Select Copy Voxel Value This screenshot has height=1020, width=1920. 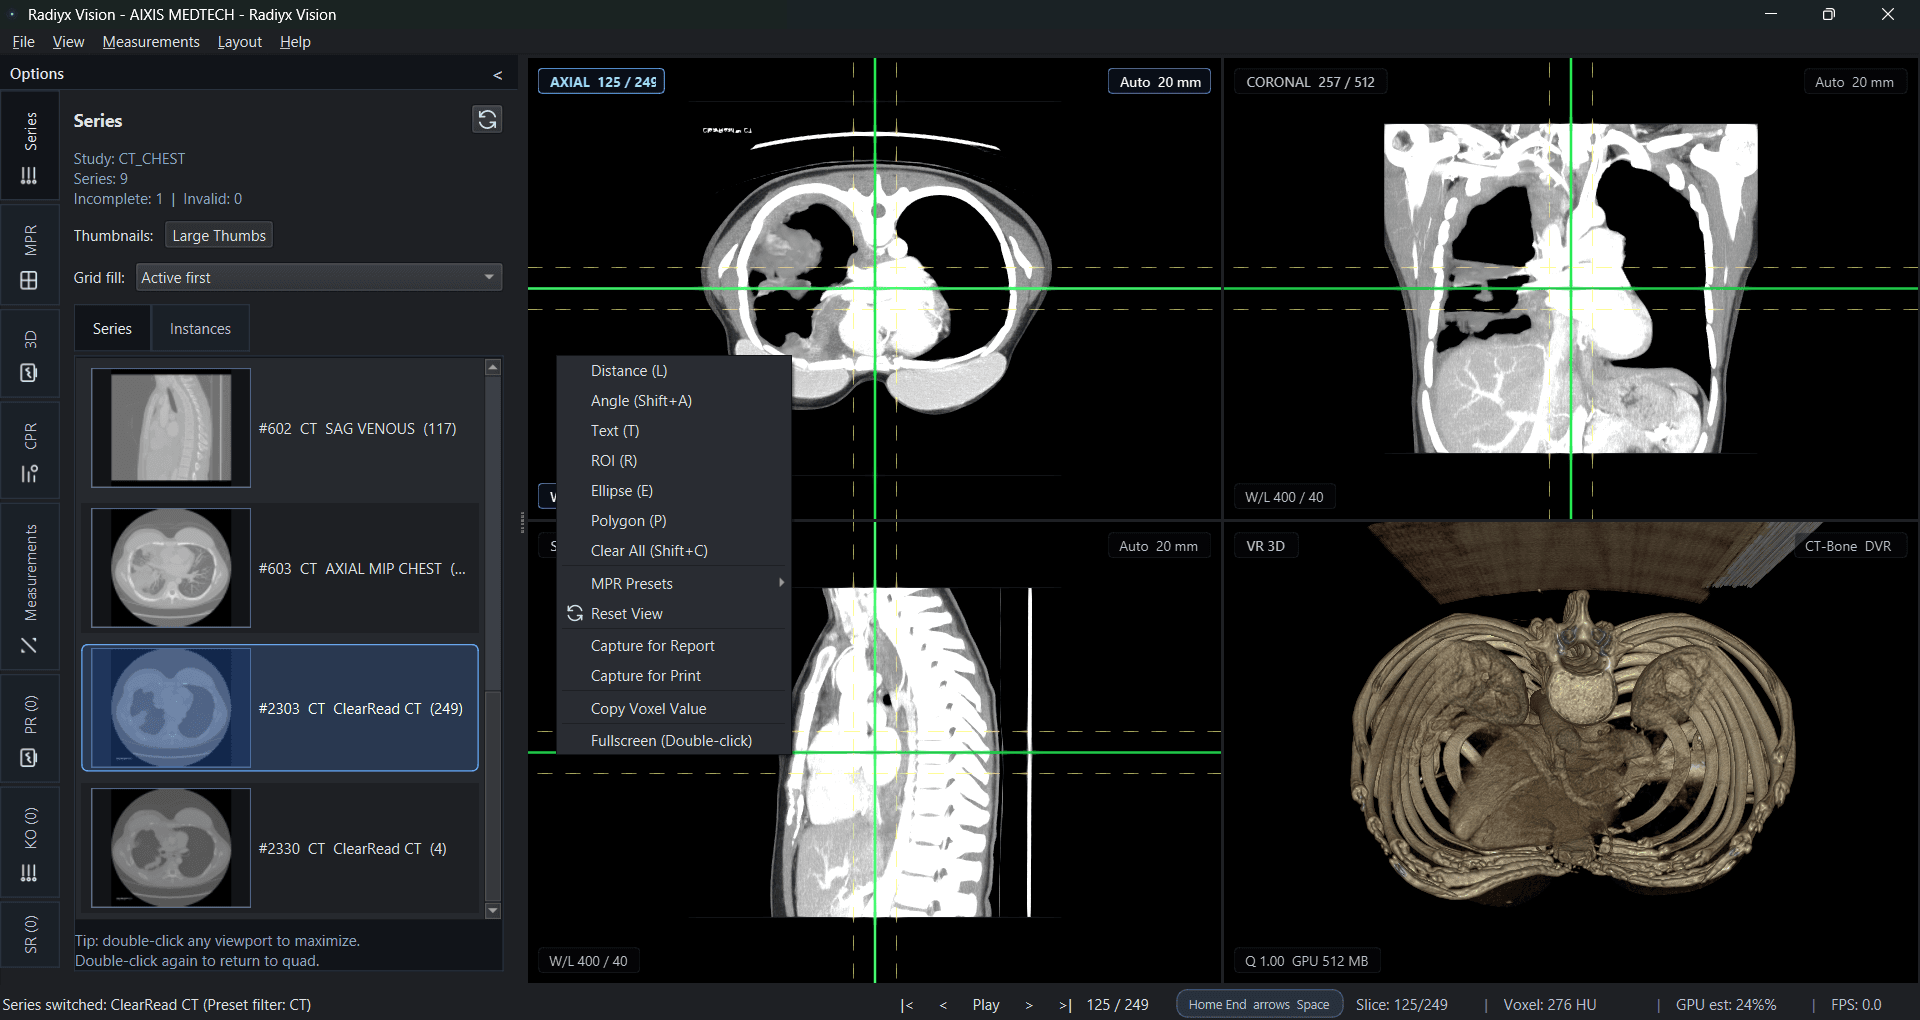pos(674,709)
